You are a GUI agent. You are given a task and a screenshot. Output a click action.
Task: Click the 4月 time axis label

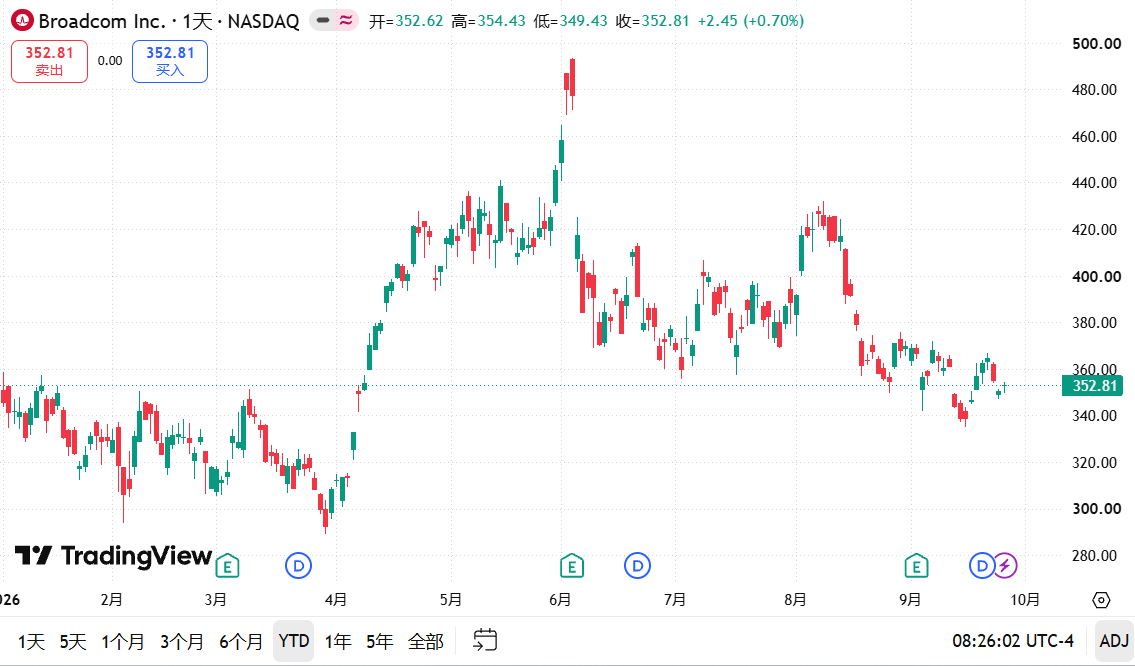point(336,600)
